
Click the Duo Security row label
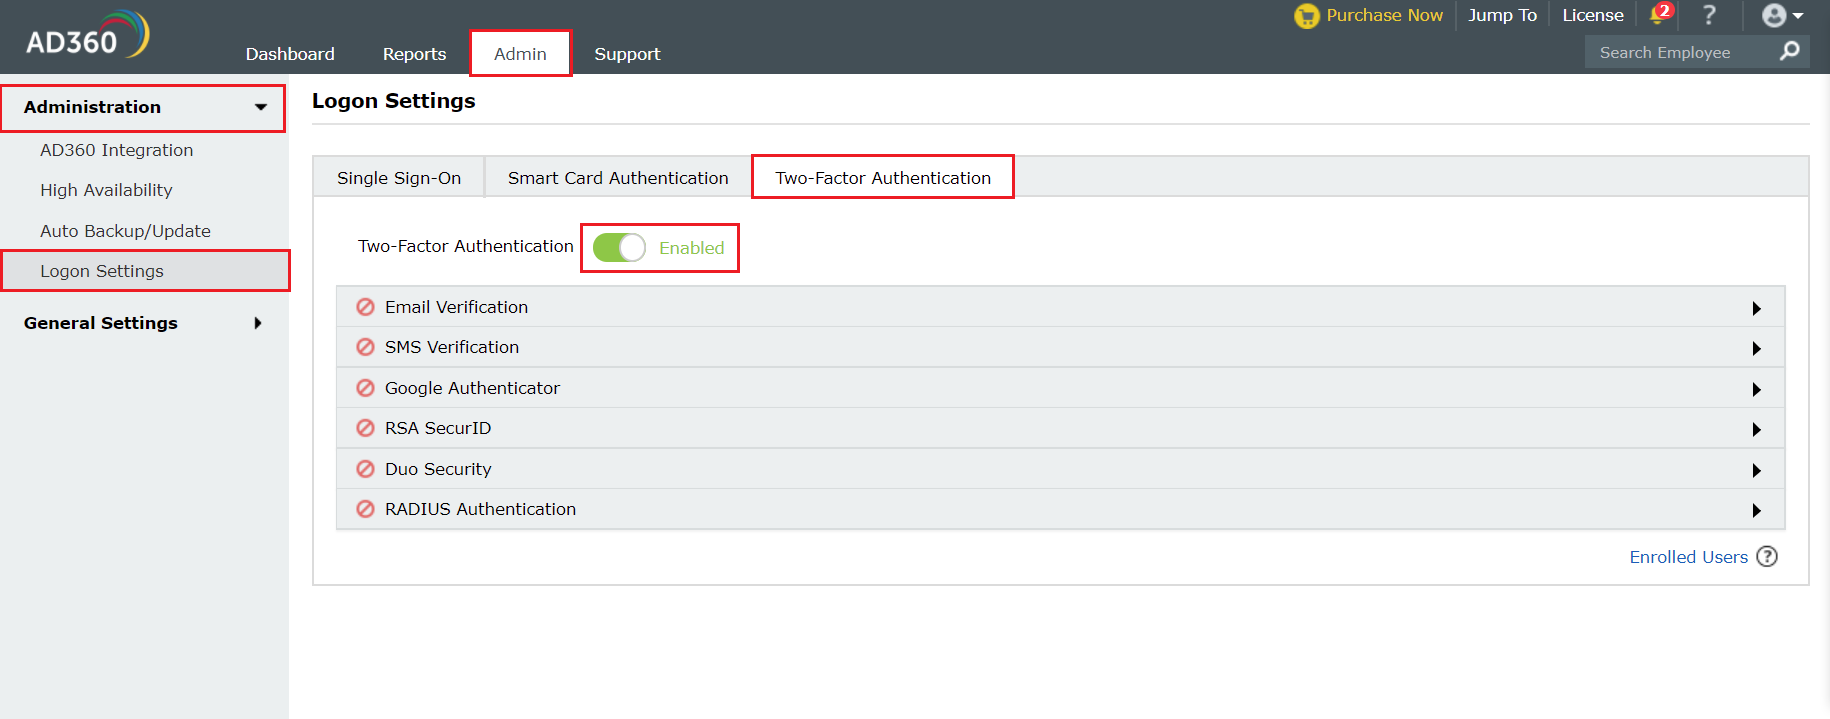point(438,469)
